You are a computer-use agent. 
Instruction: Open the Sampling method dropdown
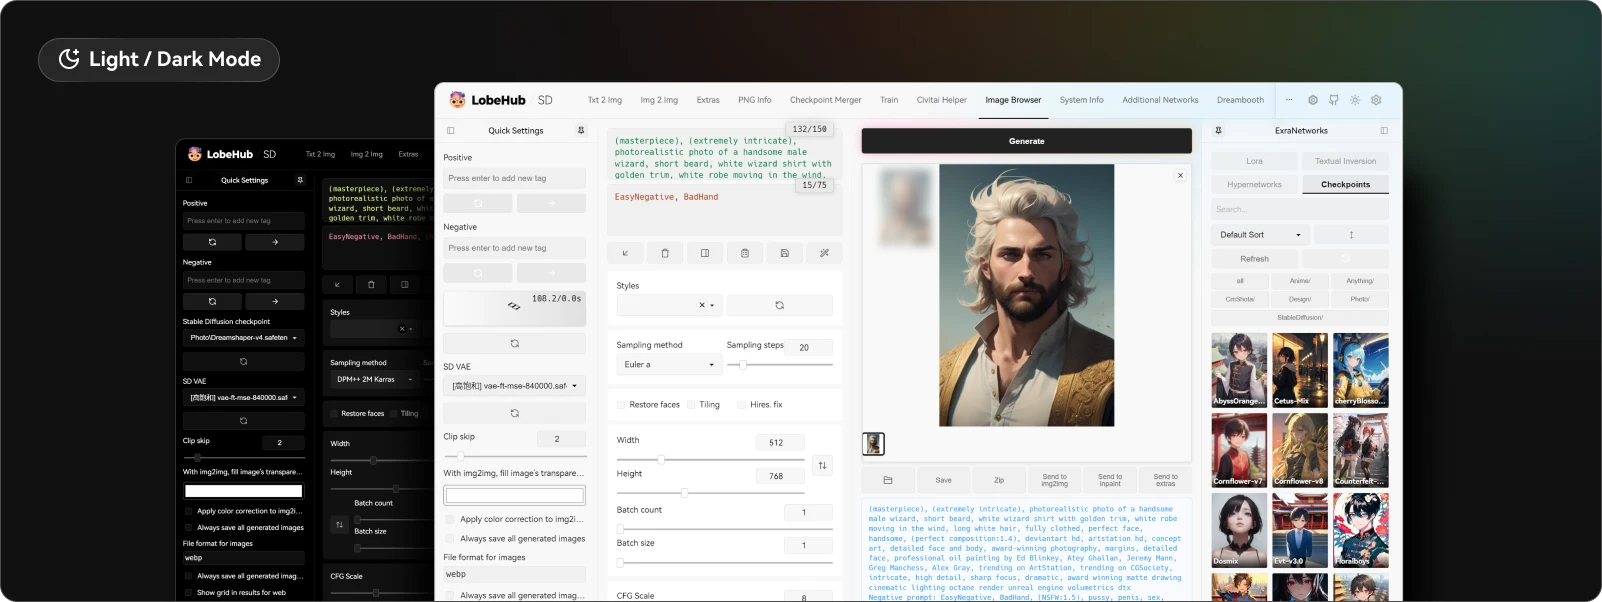[x=669, y=365]
